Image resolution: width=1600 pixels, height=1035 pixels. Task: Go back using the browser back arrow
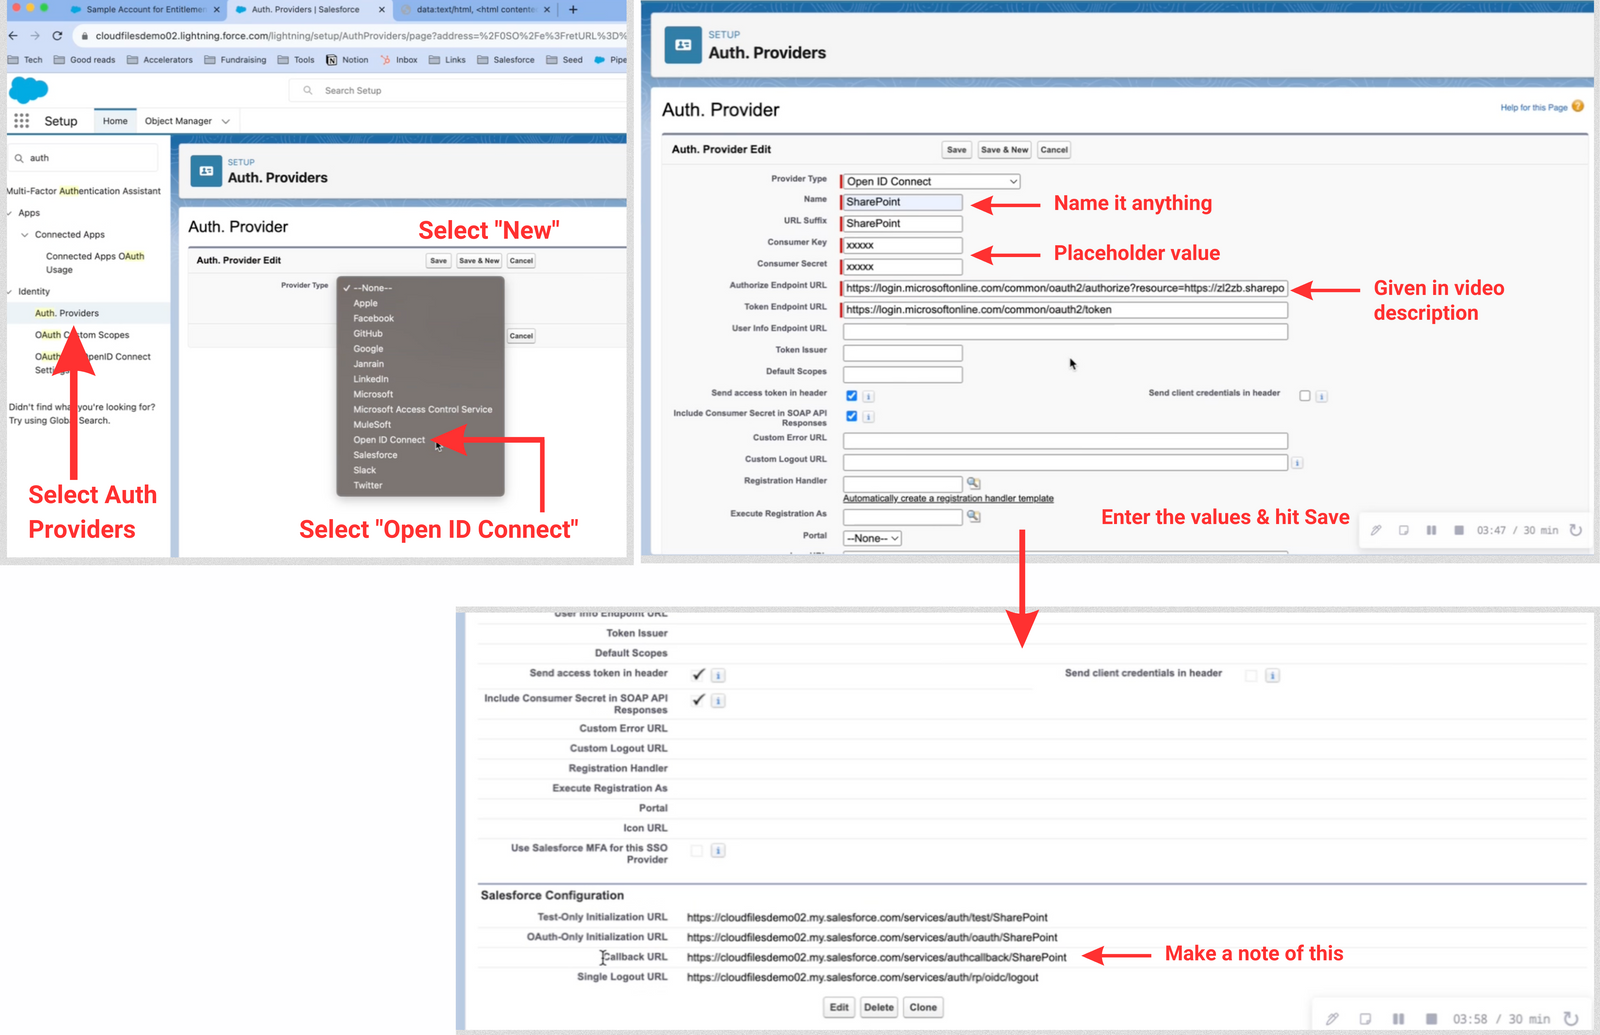[x=13, y=35]
